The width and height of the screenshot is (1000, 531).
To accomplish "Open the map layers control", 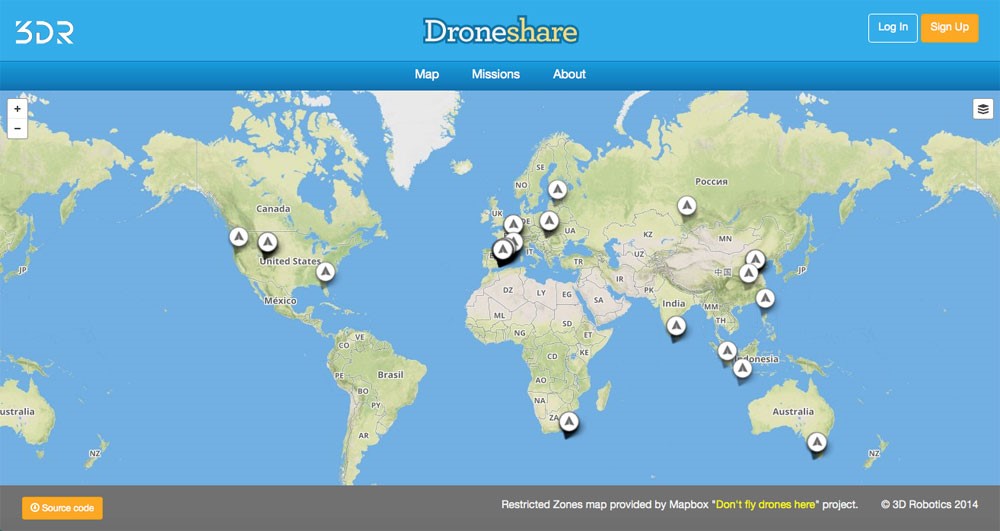I will point(983,109).
